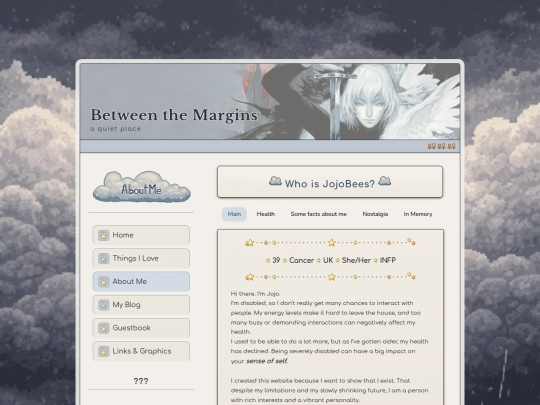
Task: Click the 'INFP' personality text
Action: (388, 260)
